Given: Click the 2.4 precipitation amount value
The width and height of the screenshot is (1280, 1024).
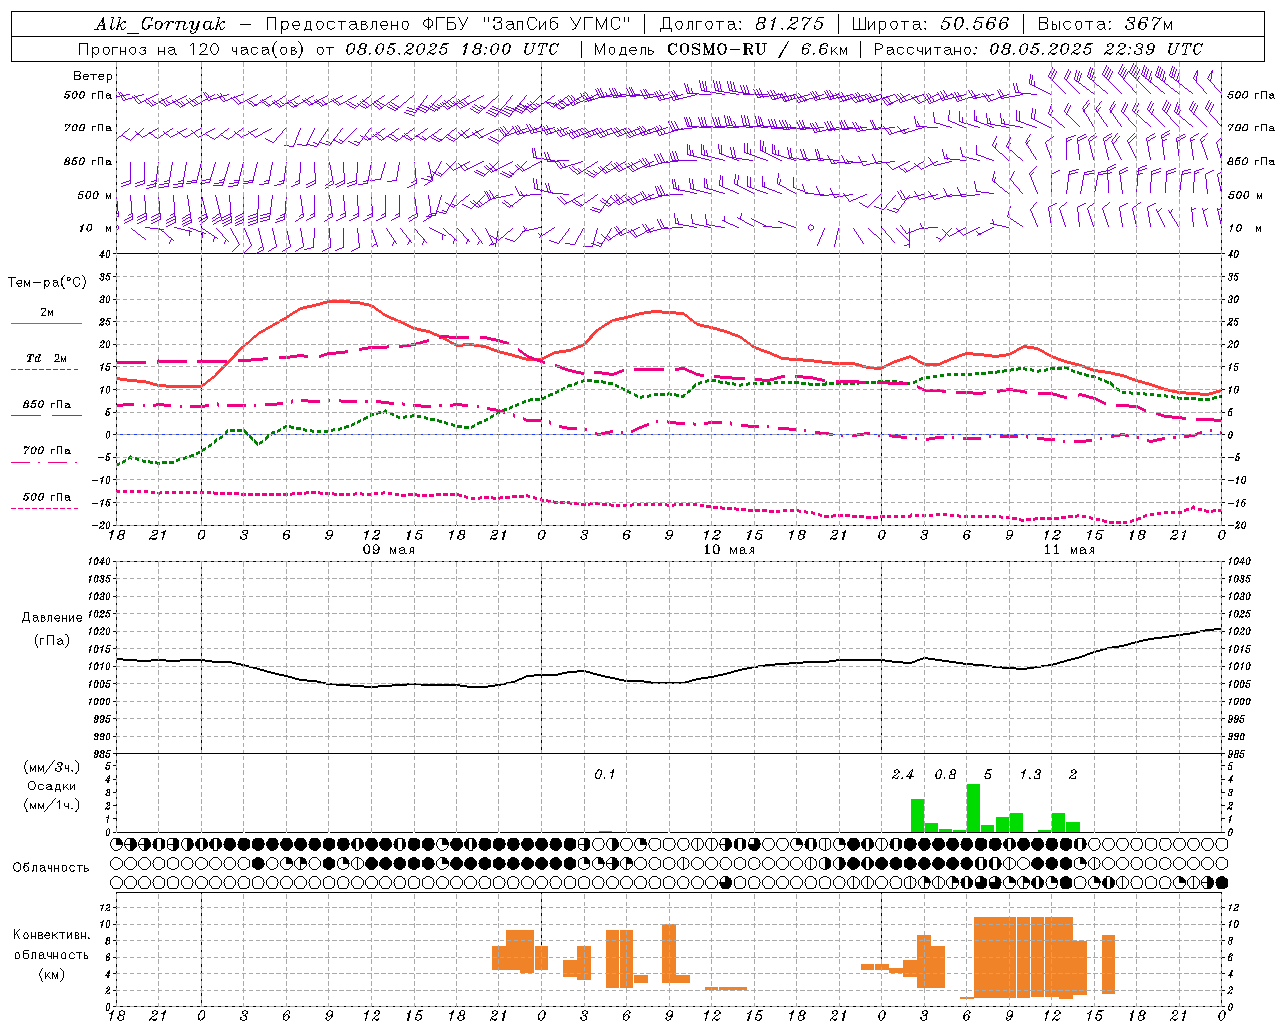Looking at the screenshot, I should pos(903,775).
